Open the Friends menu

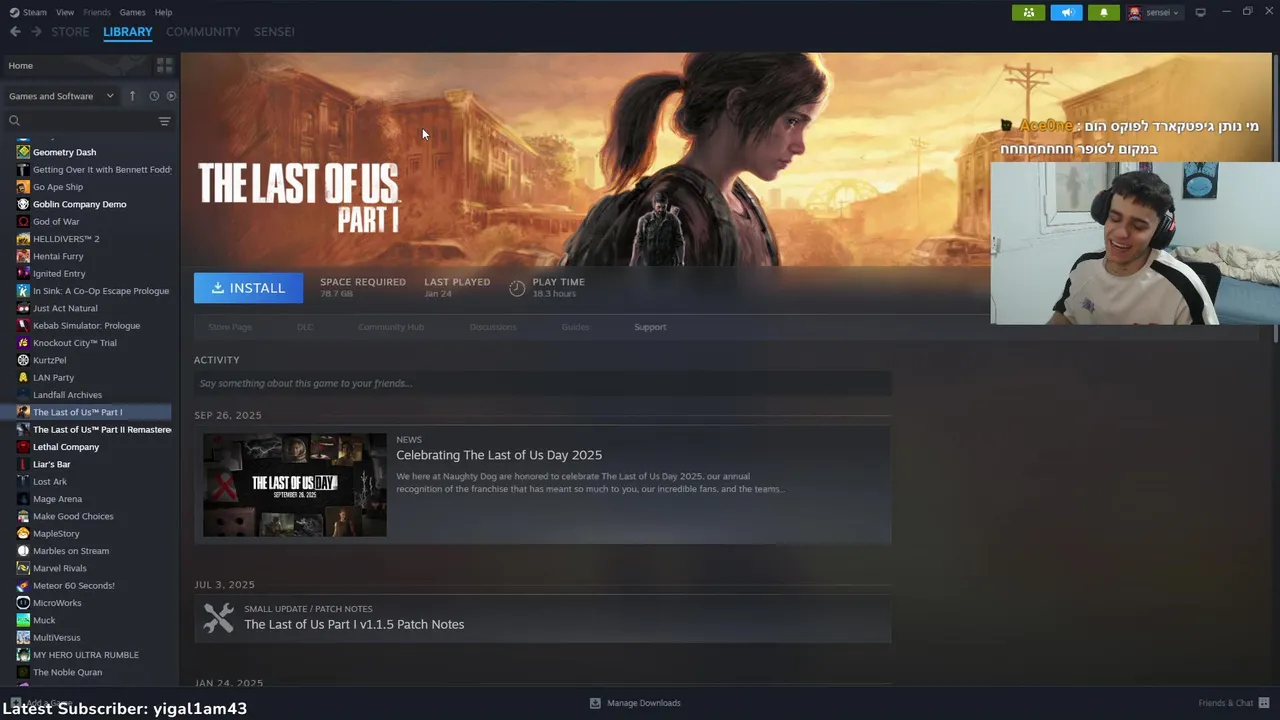(x=97, y=12)
